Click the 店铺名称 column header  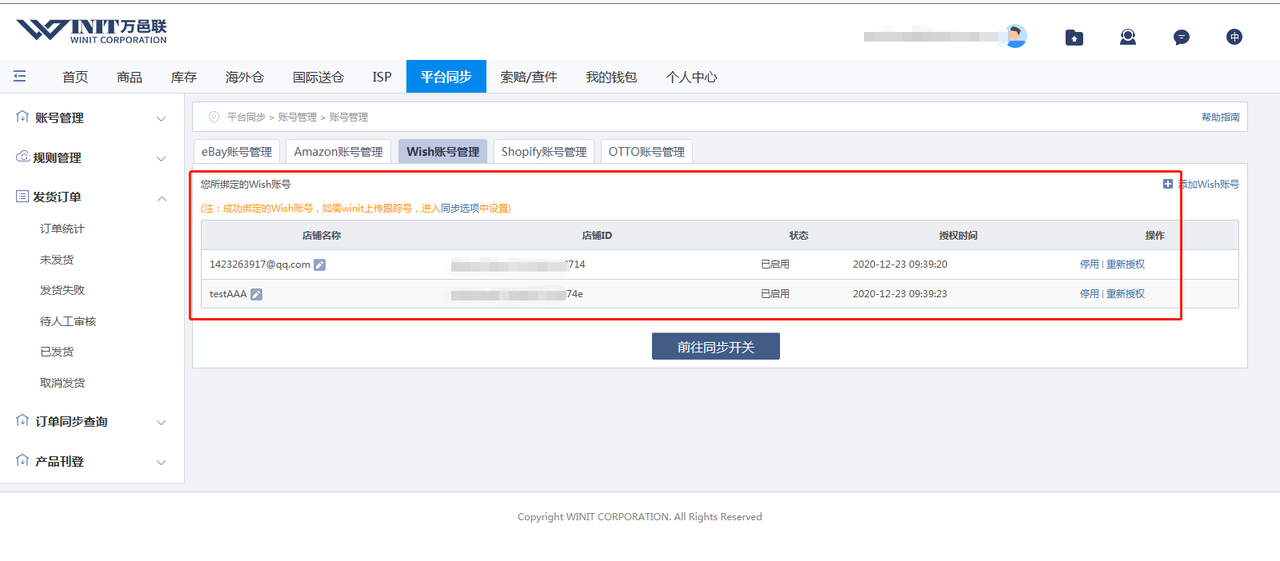tap(322, 236)
